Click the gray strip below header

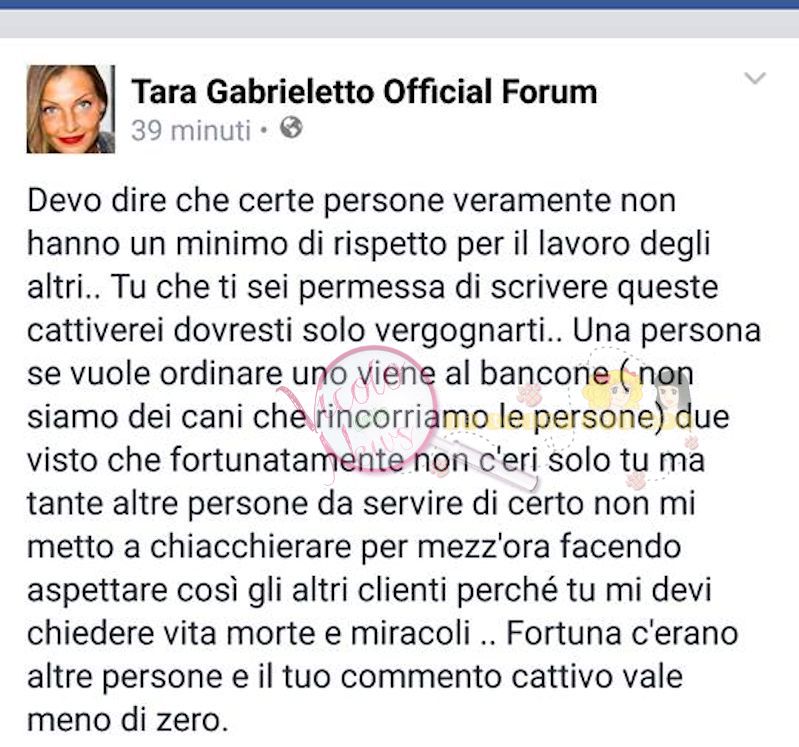(400, 23)
